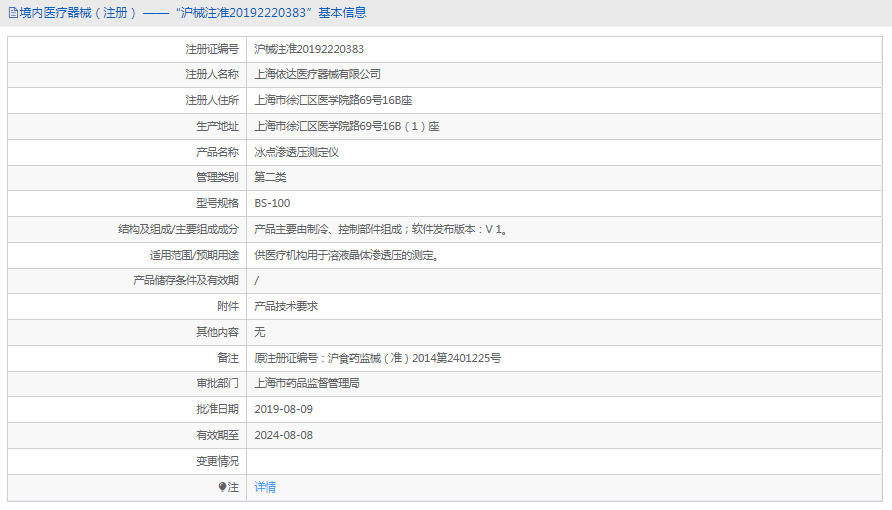Click the 结构及组成/主要组成成分 label

pos(178,229)
